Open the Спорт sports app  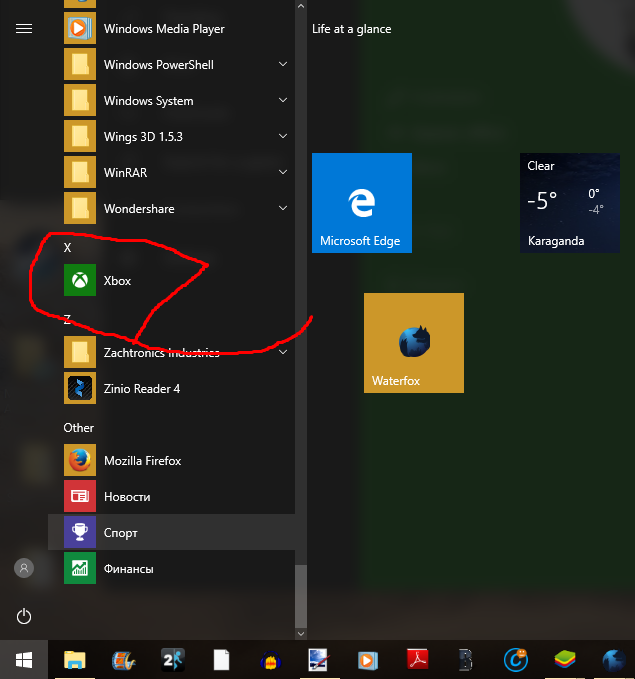tap(120, 533)
